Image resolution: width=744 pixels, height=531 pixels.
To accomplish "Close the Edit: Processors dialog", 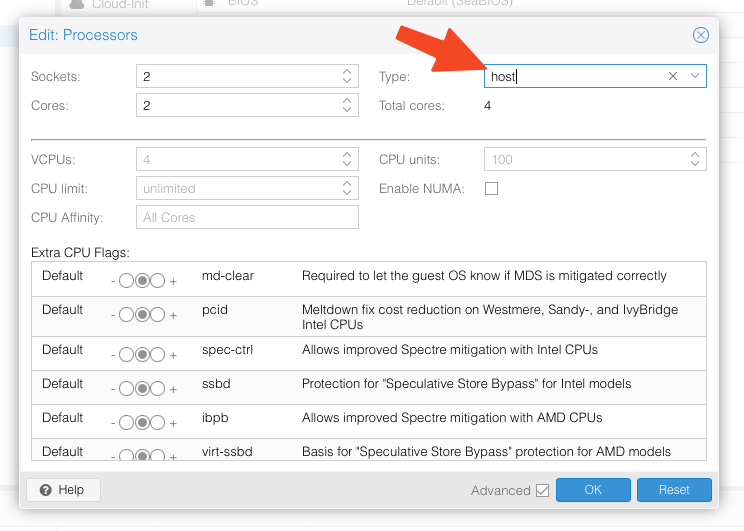I will [x=701, y=35].
